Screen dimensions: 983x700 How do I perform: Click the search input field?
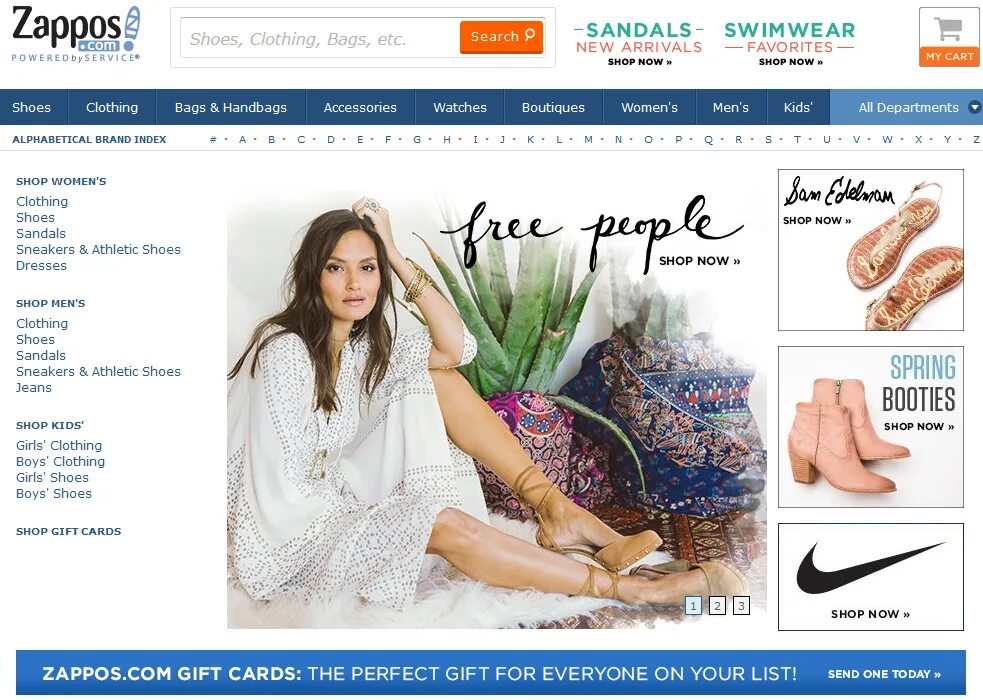coord(320,38)
